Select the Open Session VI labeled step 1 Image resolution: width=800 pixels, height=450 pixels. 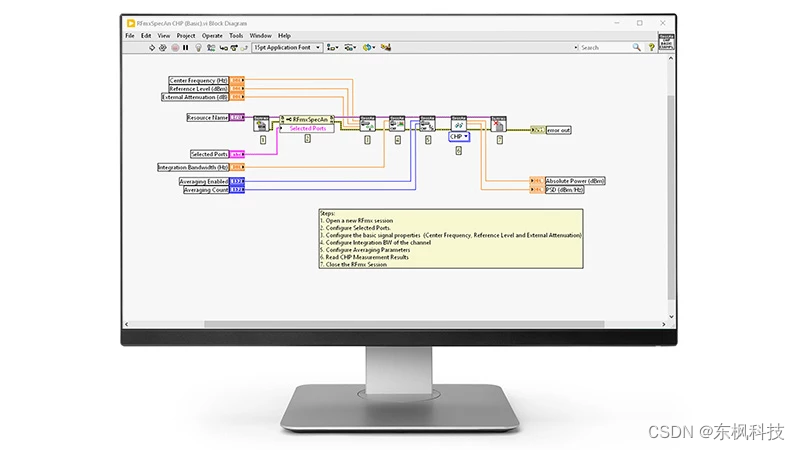click(261, 124)
